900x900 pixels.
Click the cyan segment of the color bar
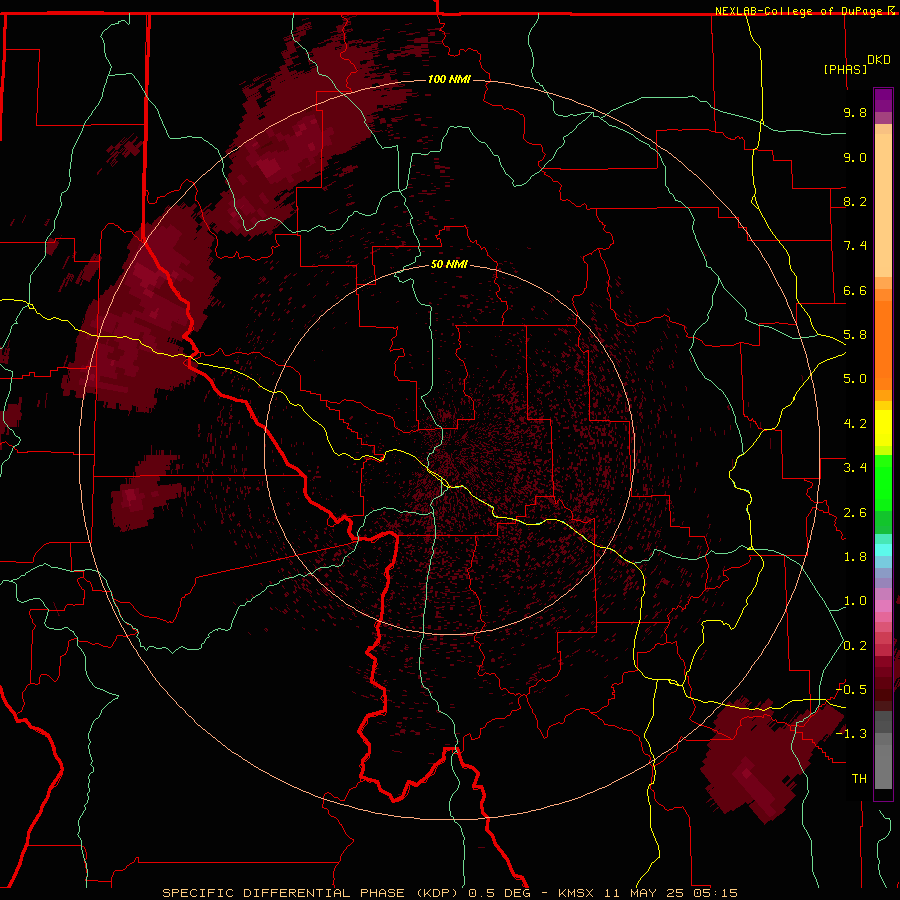click(883, 549)
